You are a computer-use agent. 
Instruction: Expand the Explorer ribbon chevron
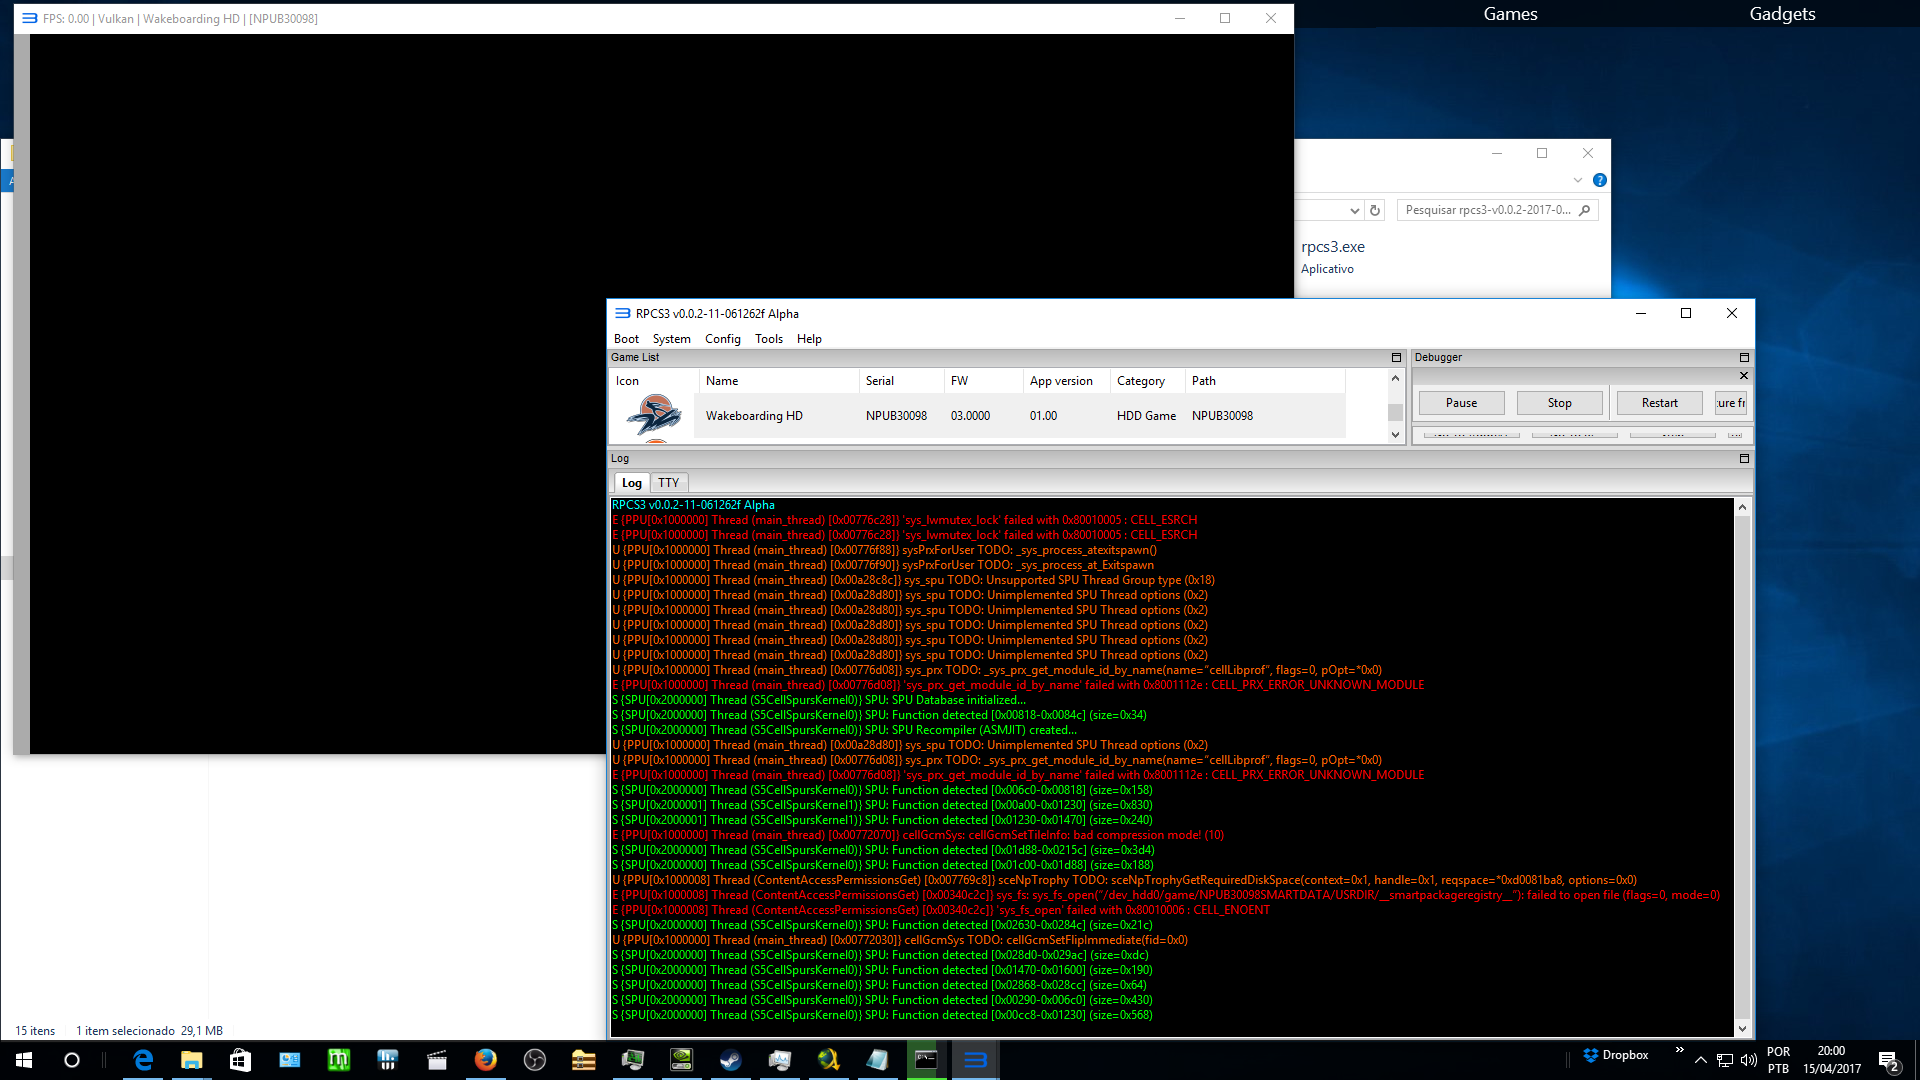pyautogui.click(x=1578, y=180)
